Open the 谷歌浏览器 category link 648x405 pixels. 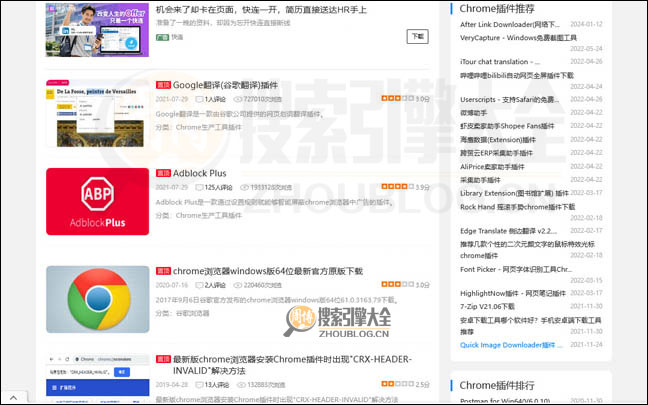point(193,313)
